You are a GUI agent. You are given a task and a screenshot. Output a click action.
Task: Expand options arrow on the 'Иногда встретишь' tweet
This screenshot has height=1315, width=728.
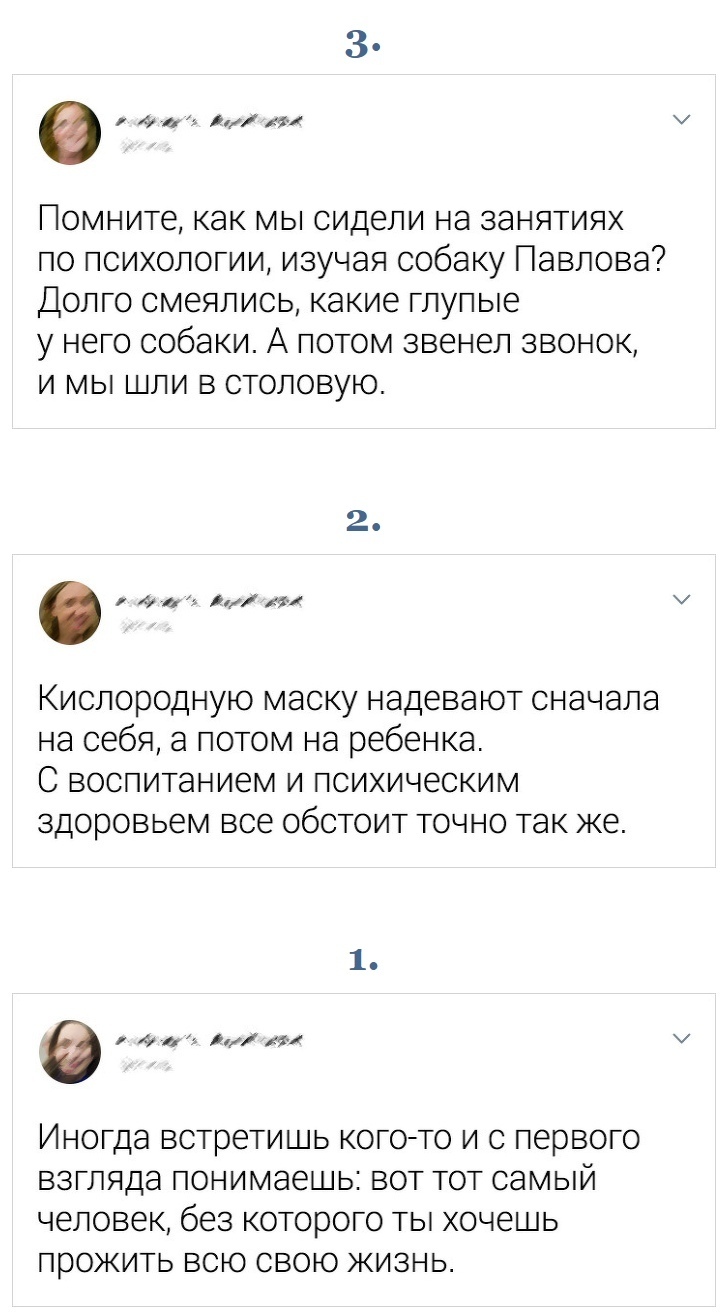coord(681,1038)
